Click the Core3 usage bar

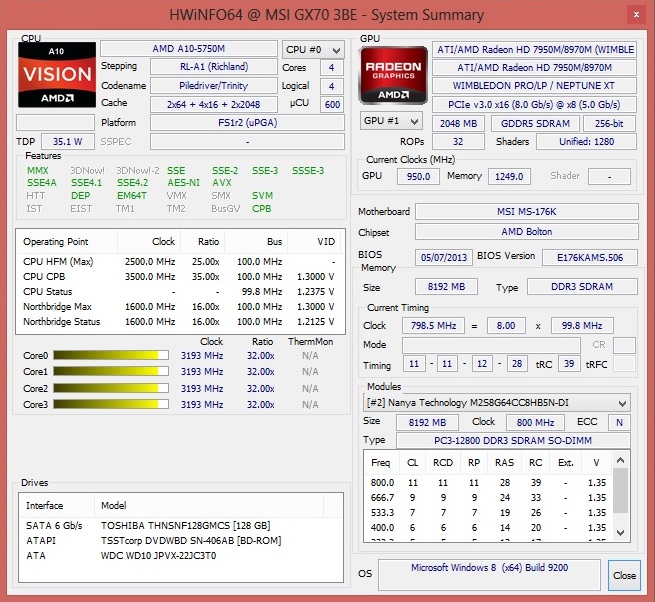coord(111,404)
